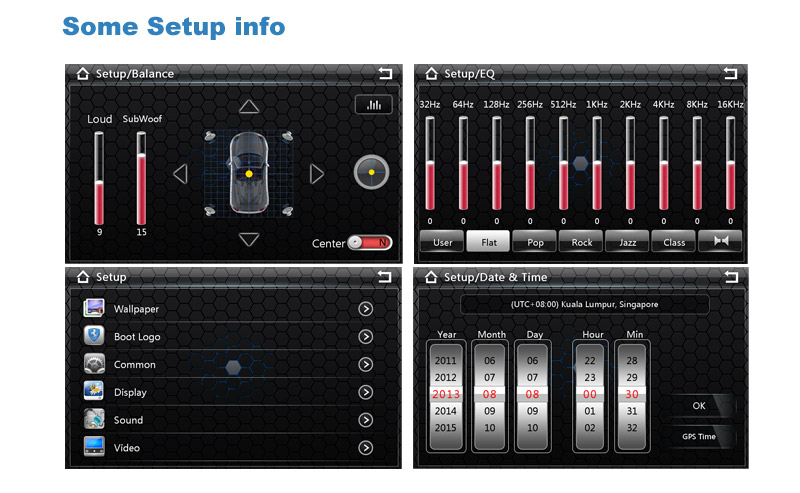The image size is (800, 493).
Task: Click the Boot Logo Bluetooth-style icon
Action: [x=94, y=337]
